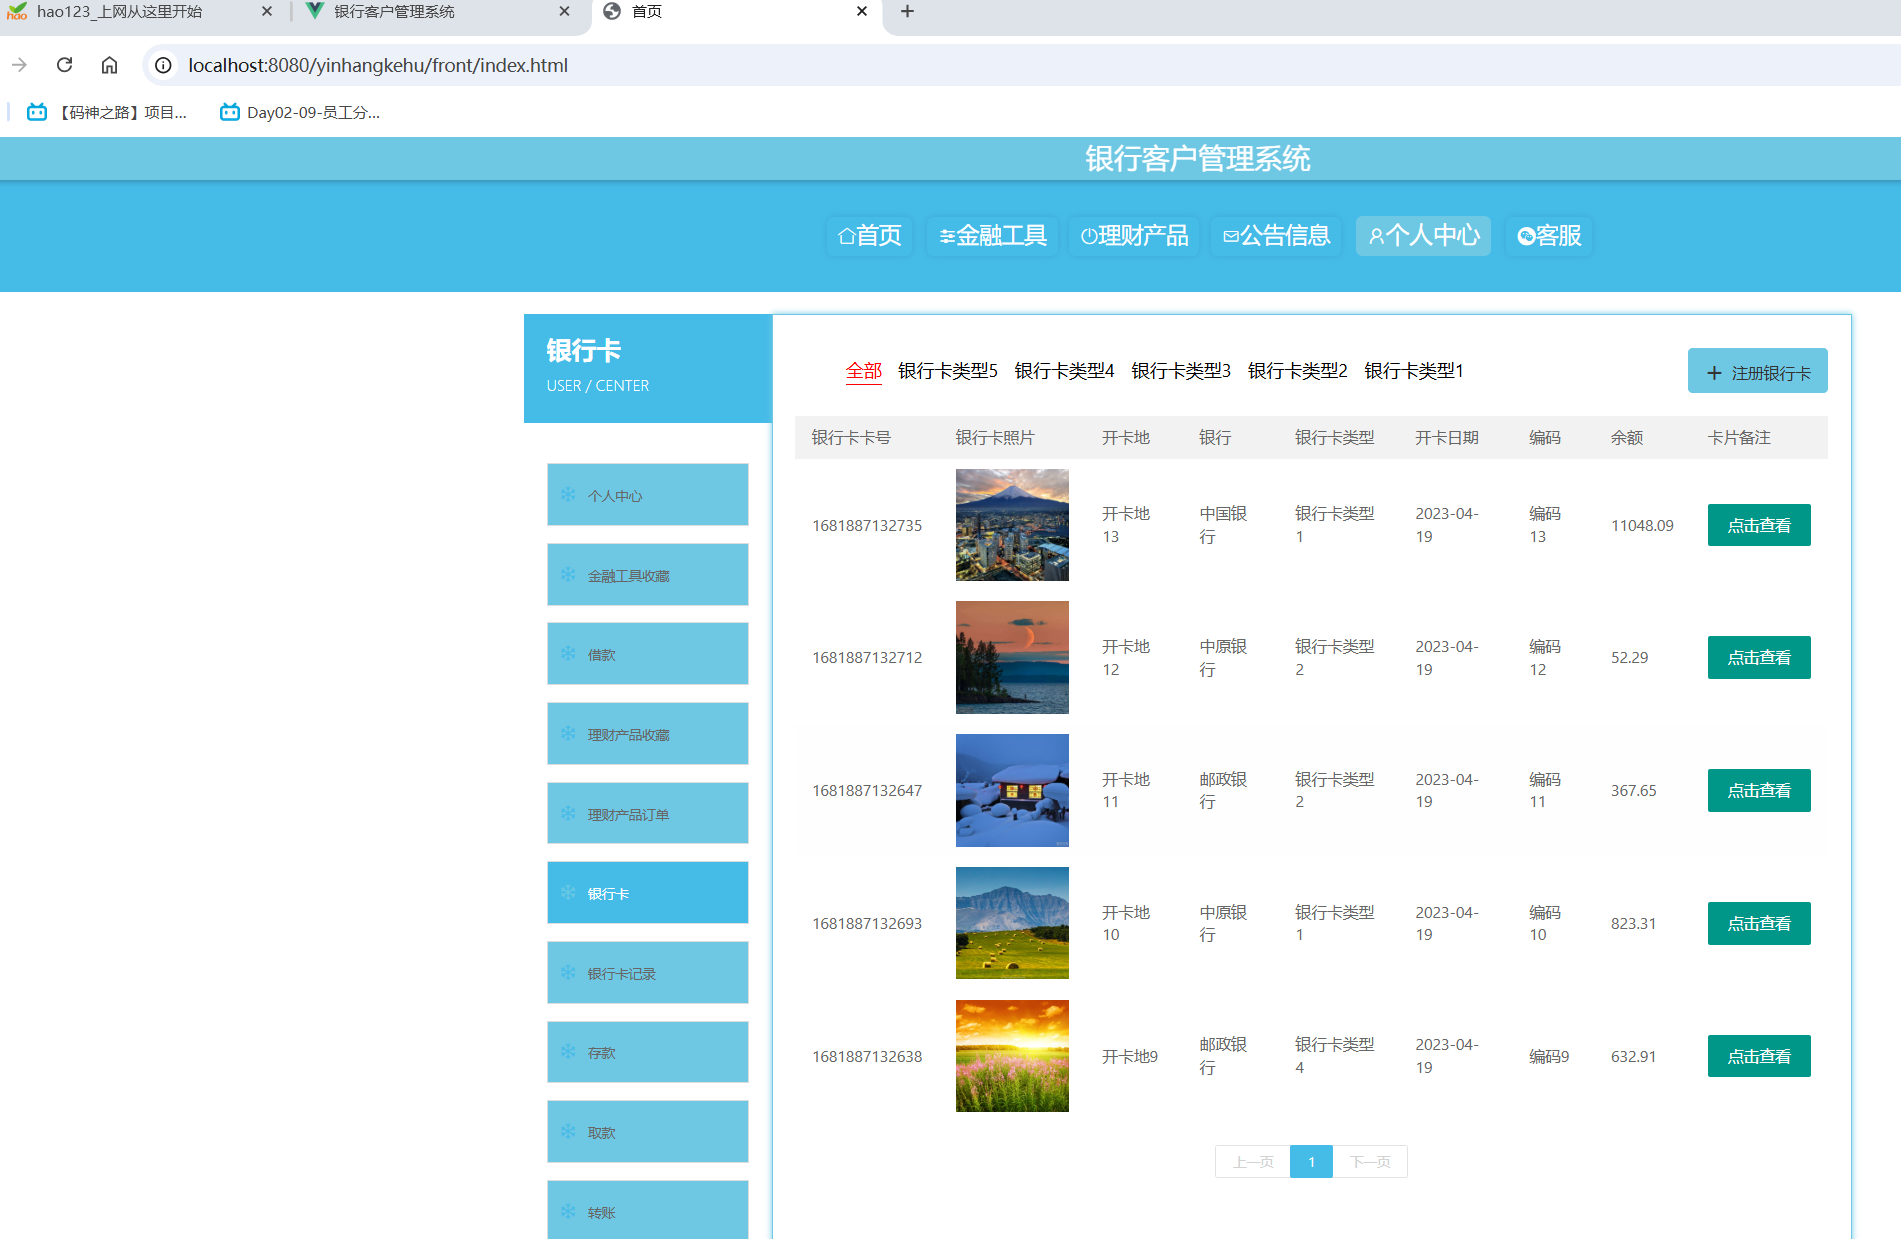
Task: Close the 首页 browser tab
Action: coord(862,11)
